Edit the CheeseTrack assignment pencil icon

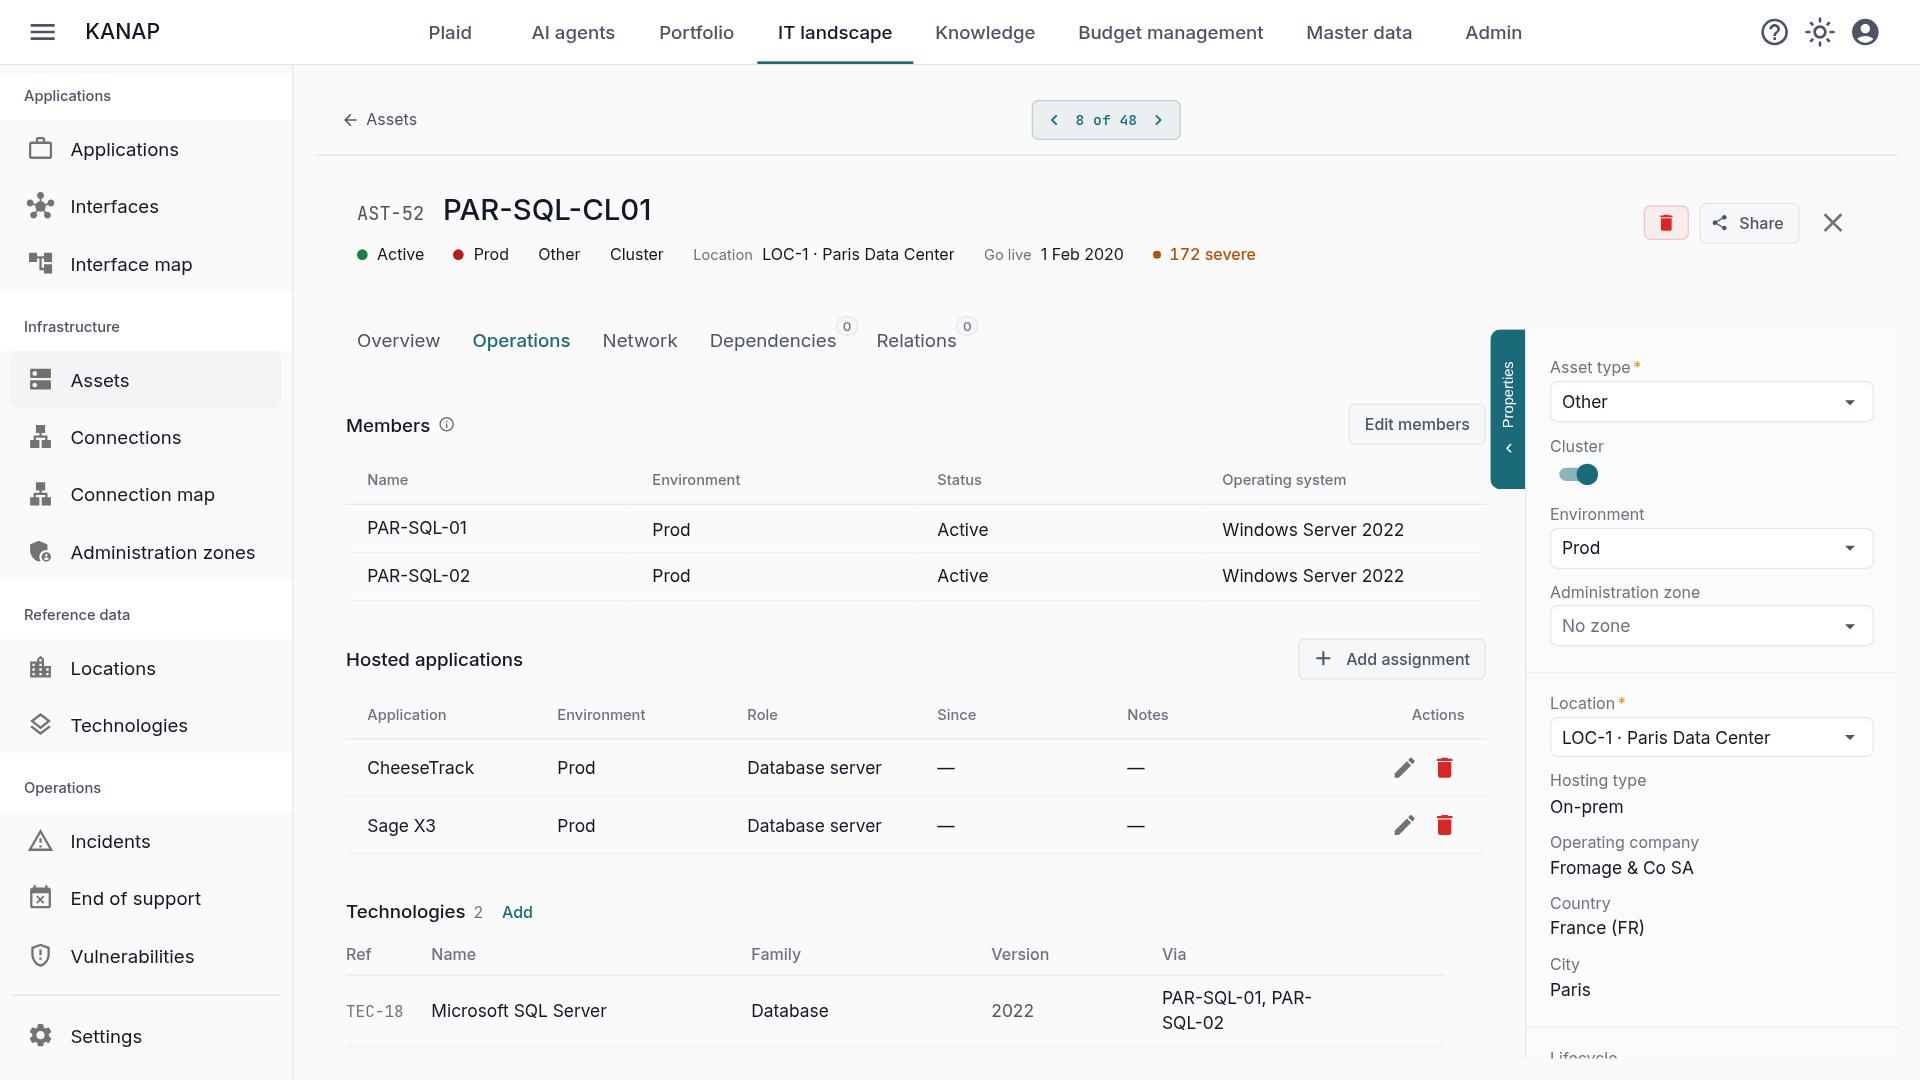tap(1404, 768)
